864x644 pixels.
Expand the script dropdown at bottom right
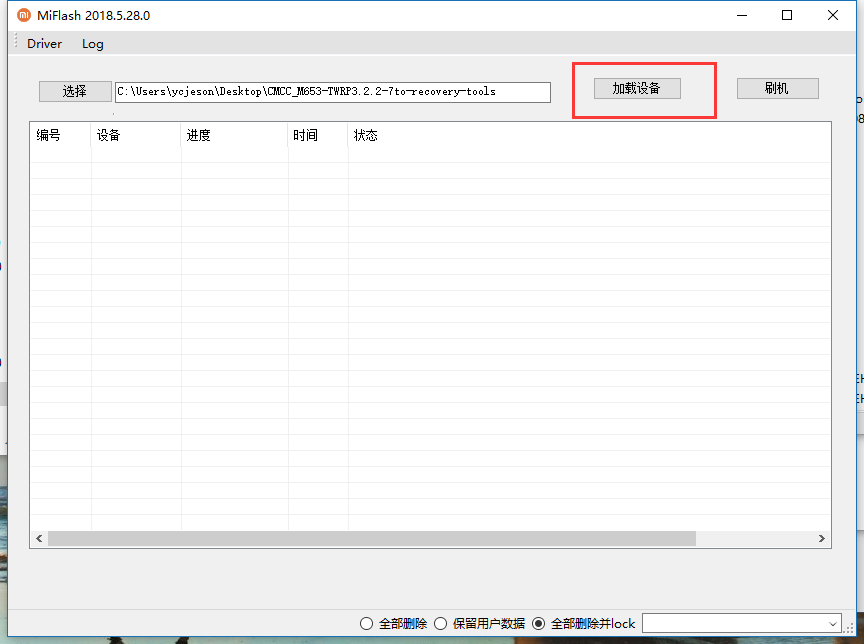point(833,623)
